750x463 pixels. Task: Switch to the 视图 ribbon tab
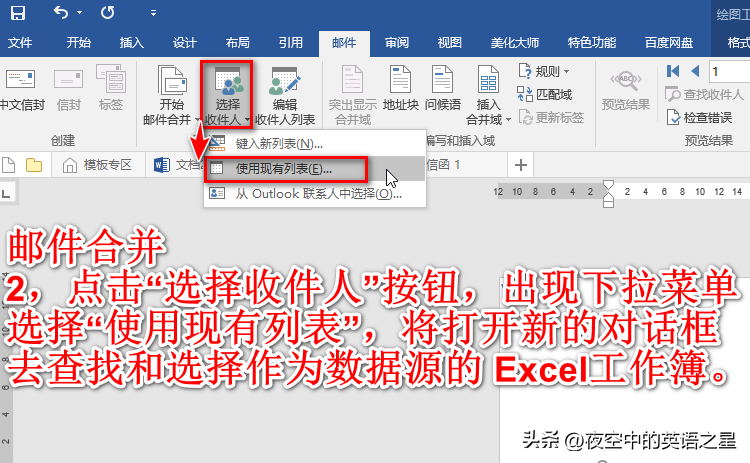450,43
